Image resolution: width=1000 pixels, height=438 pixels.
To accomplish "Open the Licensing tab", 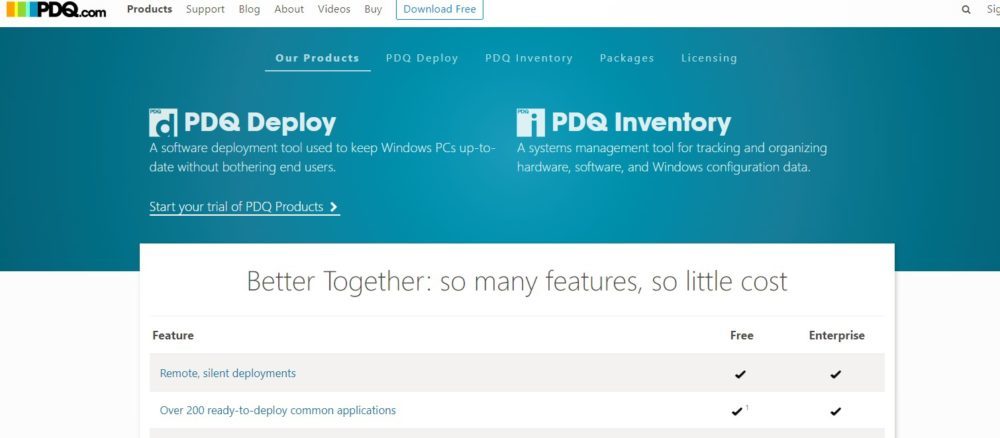I will tap(709, 58).
